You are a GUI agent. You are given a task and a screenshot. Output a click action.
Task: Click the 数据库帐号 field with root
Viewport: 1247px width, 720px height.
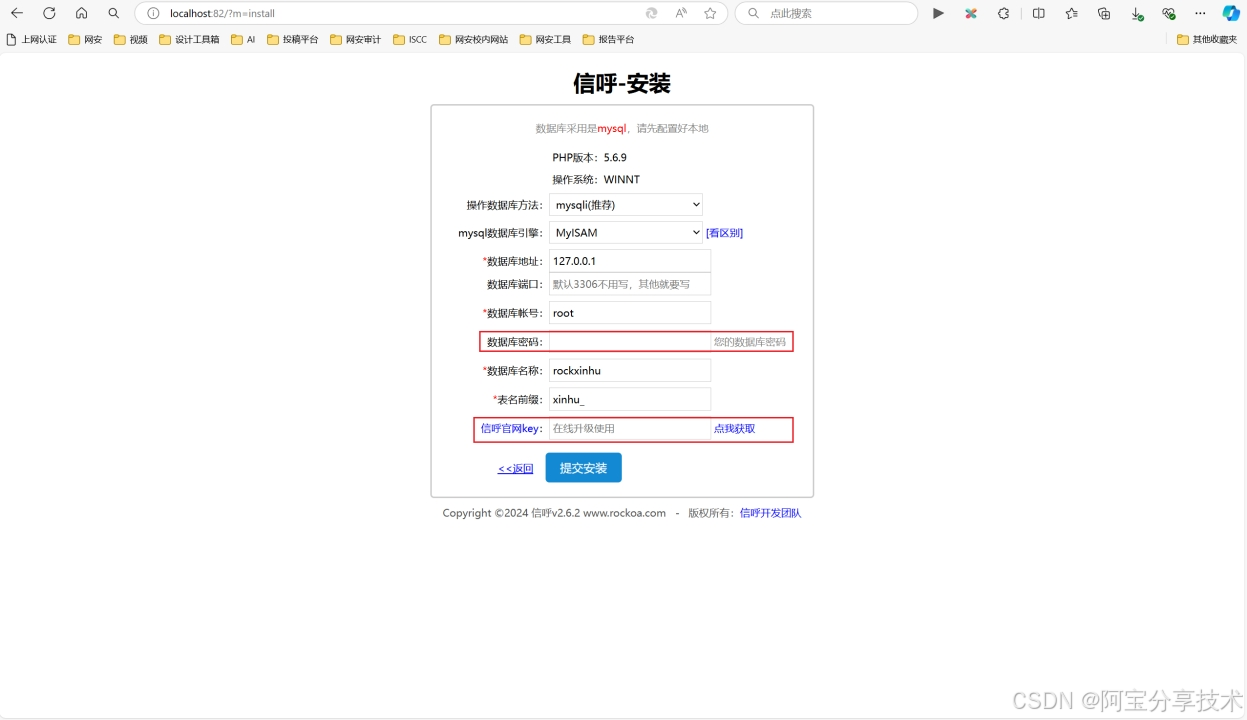click(x=630, y=313)
